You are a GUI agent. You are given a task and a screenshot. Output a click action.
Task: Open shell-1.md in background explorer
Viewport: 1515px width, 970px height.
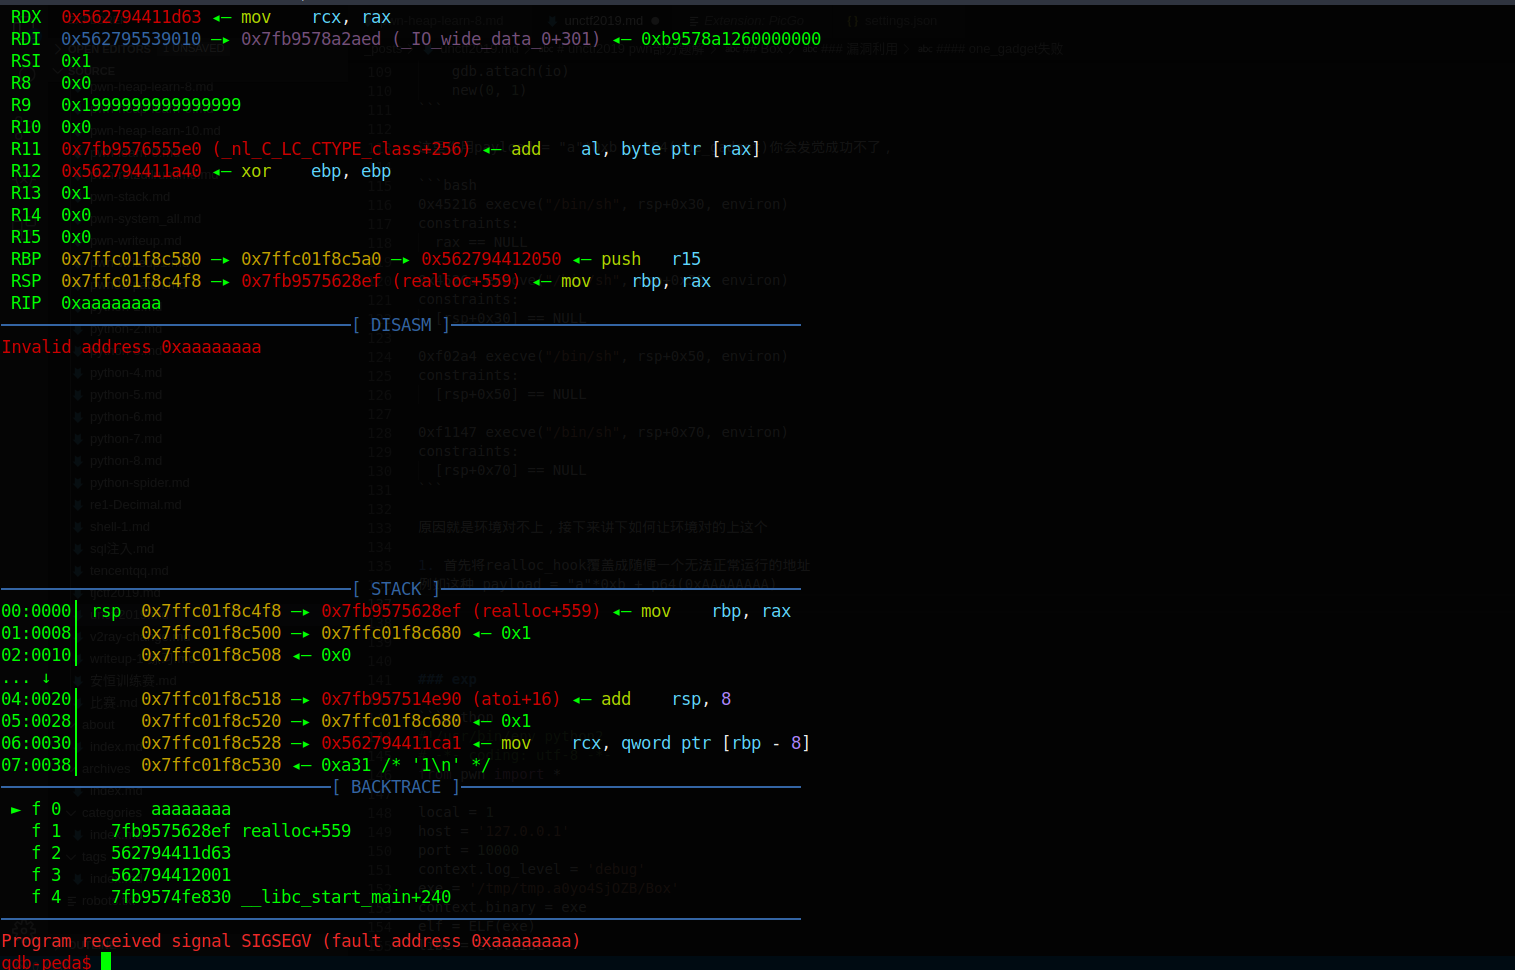pos(119,527)
